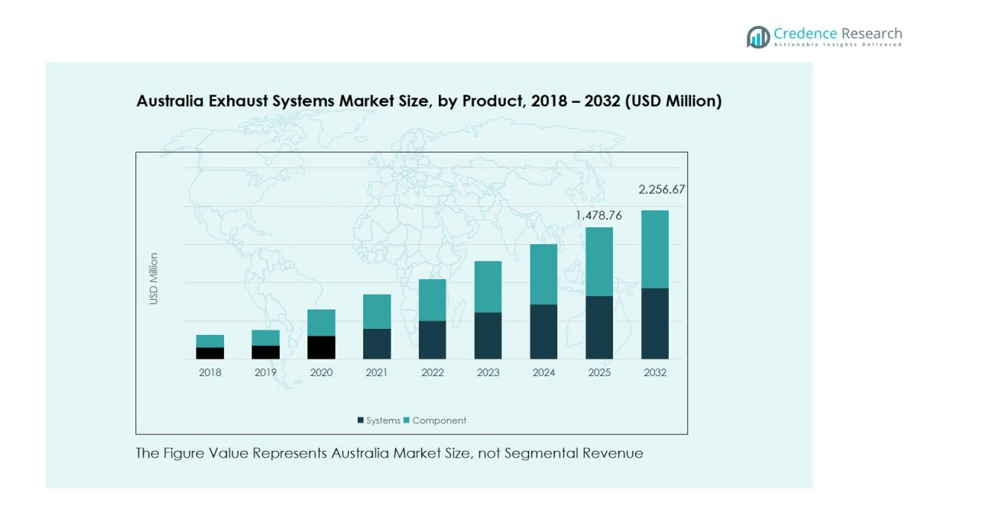Click the 2019 x-axis year label
987x512 pixels.
tap(265, 373)
